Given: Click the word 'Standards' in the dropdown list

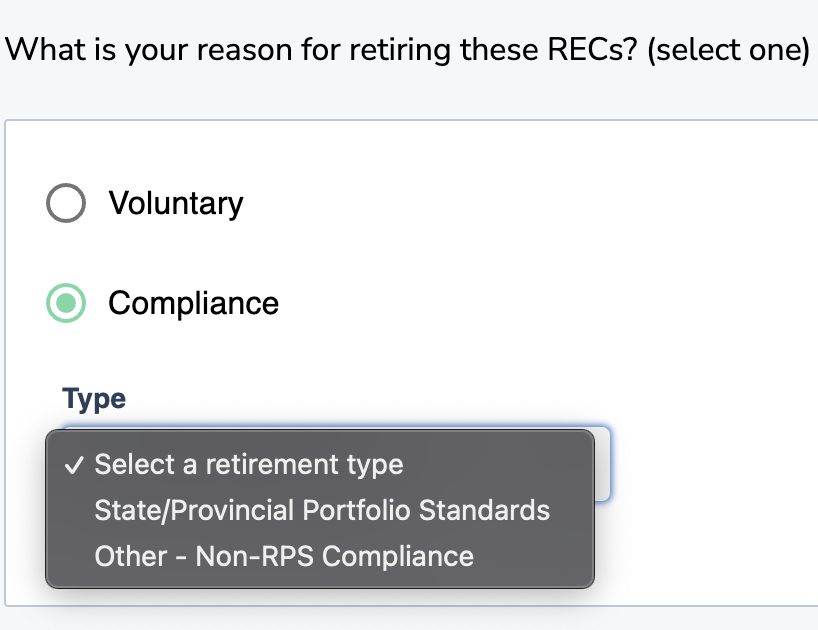Looking at the screenshot, I should pos(484,510).
